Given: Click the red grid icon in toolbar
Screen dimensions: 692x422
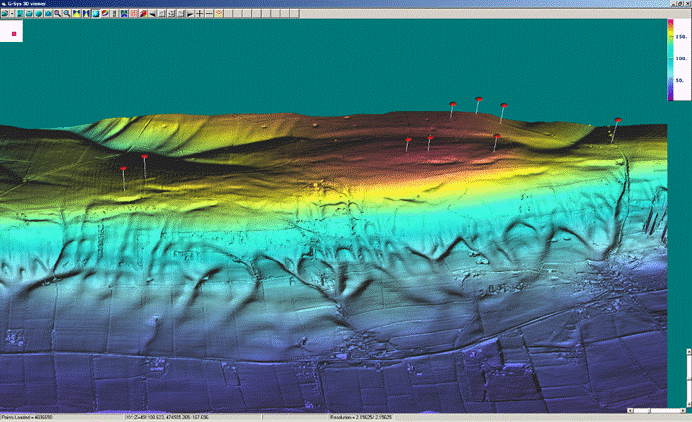Looking at the screenshot, I should point(133,15).
